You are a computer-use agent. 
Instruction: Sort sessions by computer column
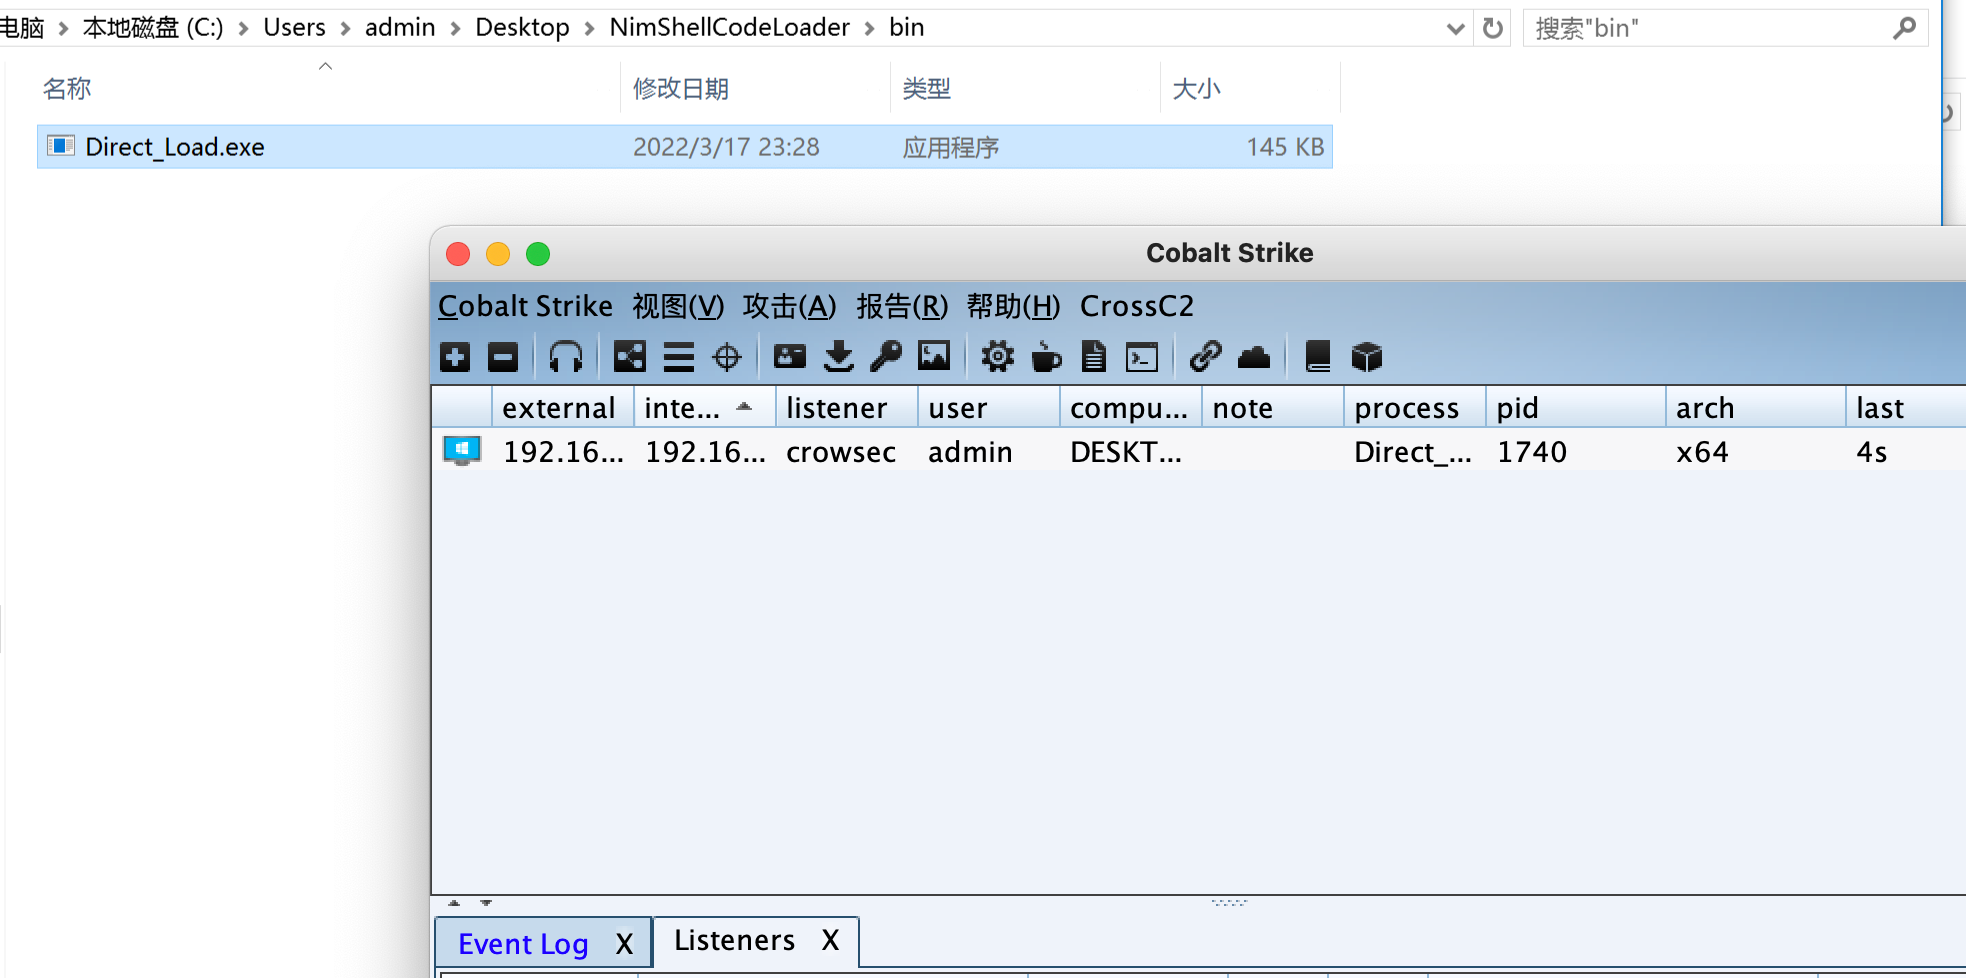(x=1130, y=407)
